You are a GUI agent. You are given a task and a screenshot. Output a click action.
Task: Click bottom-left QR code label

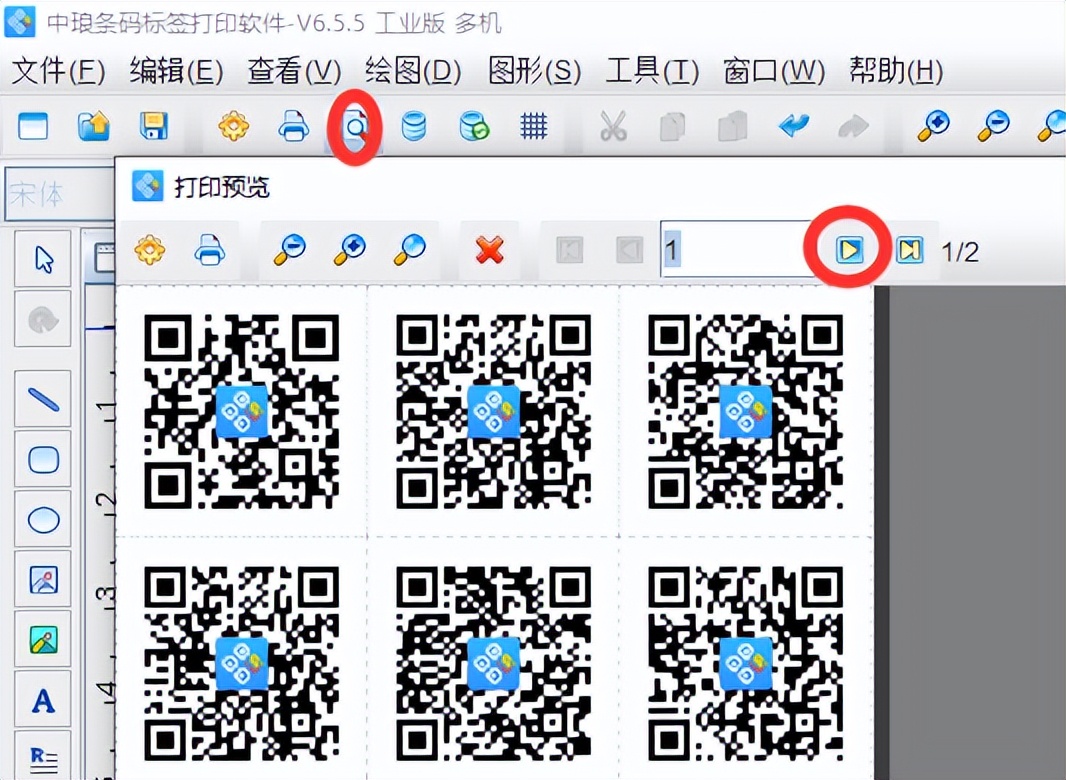[242, 664]
